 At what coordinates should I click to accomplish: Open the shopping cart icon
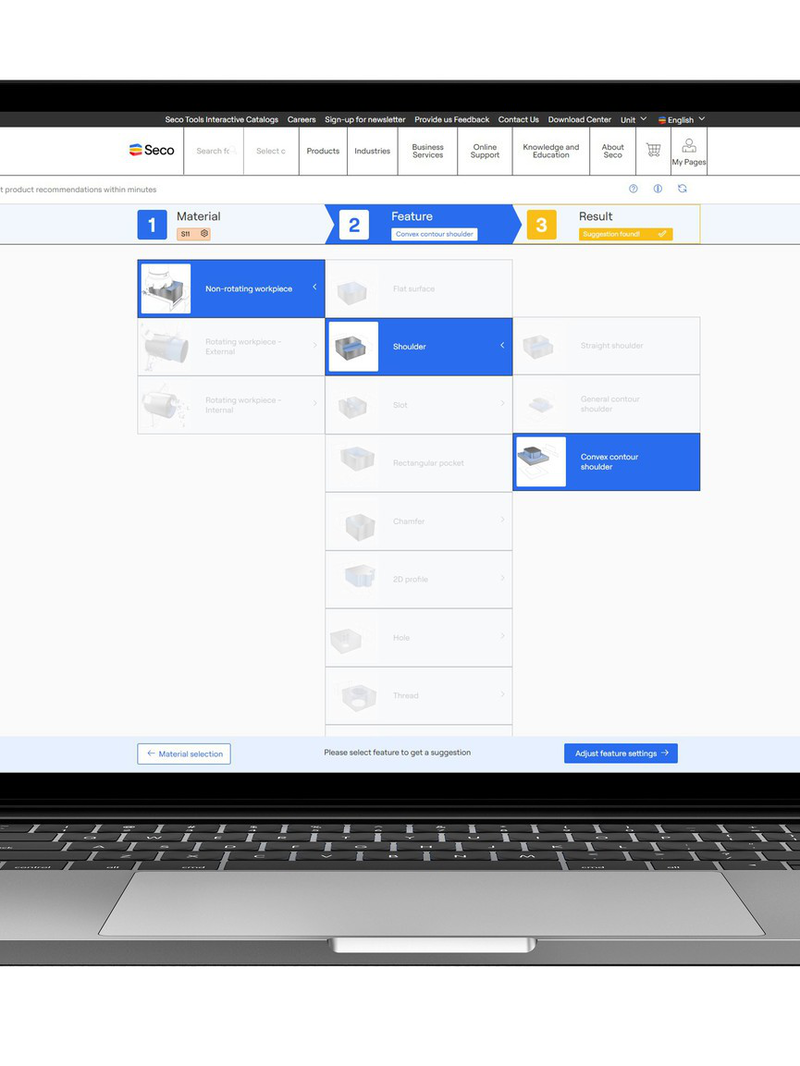tap(653, 150)
